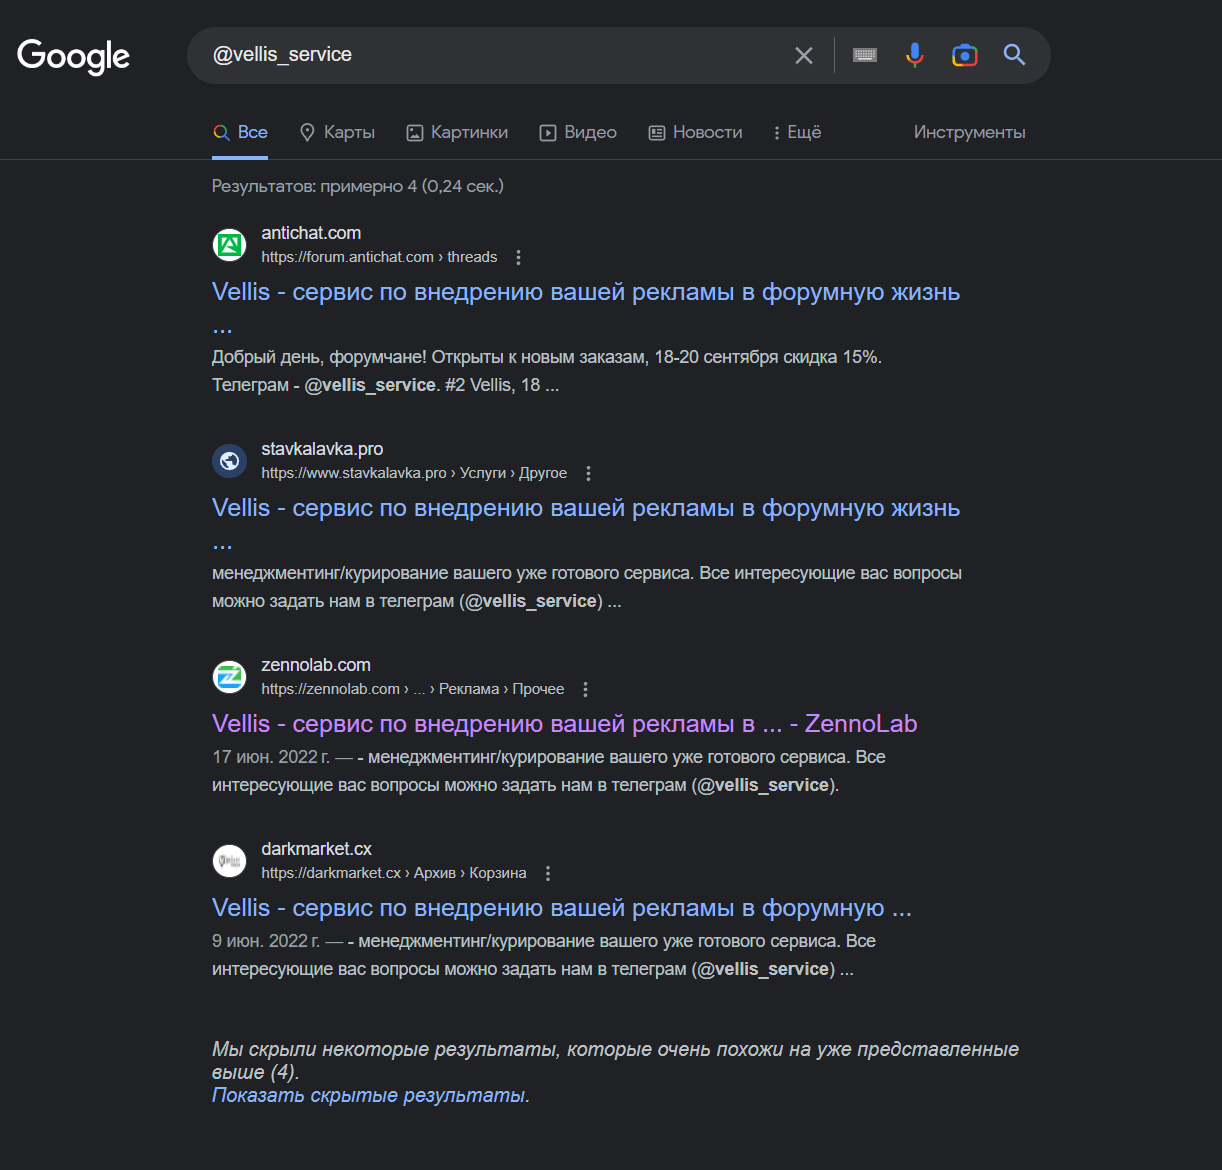The width and height of the screenshot is (1222, 1170).
Task: Click the blue magnifier search button
Action: tap(1014, 55)
